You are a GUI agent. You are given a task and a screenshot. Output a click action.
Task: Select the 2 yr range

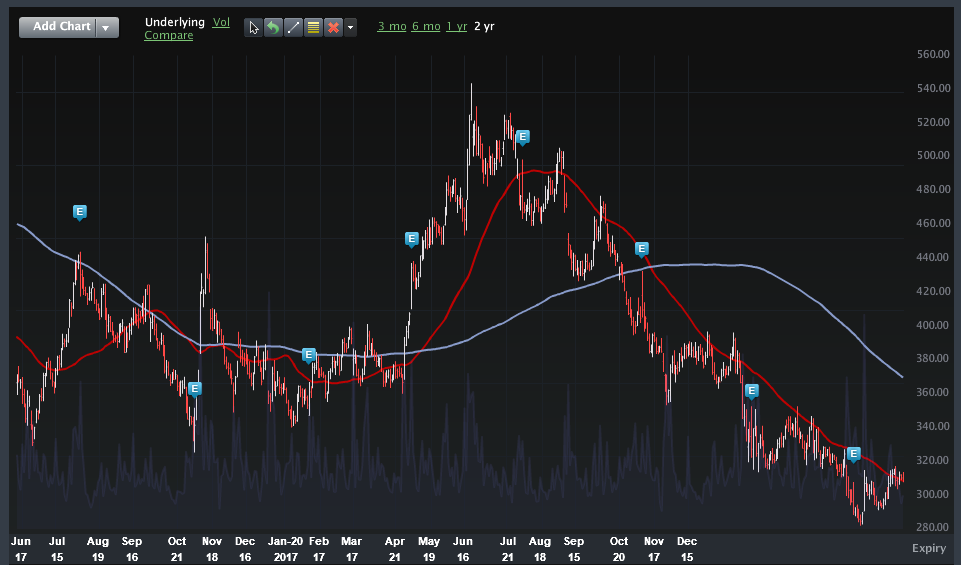coord(484,26)
